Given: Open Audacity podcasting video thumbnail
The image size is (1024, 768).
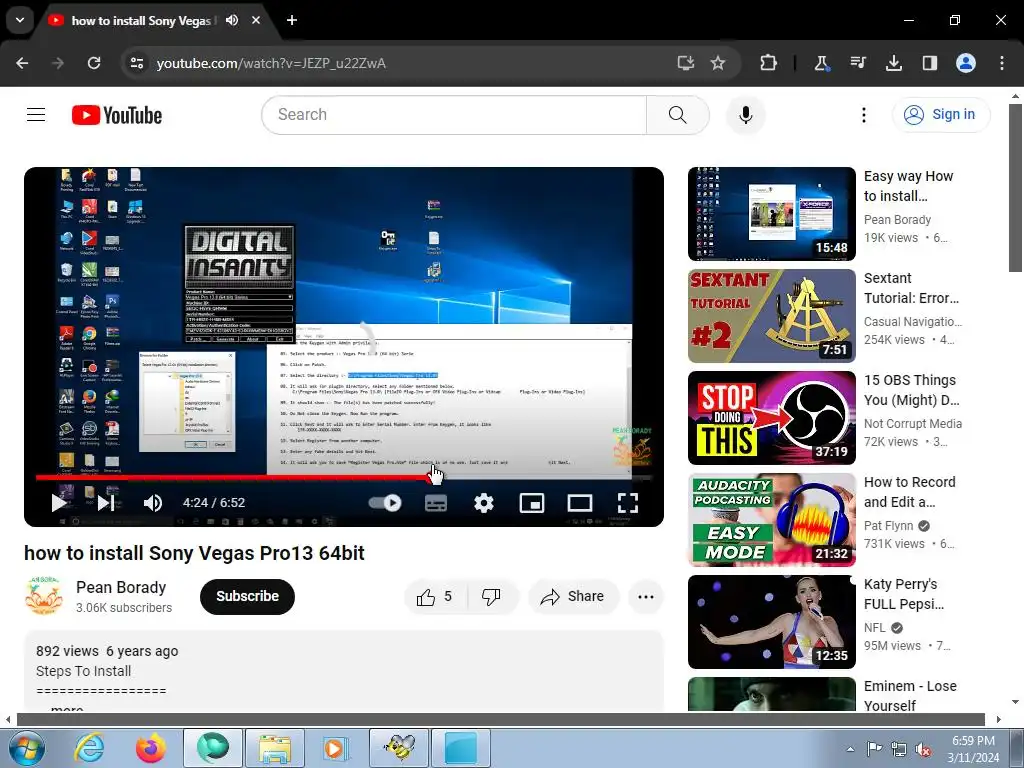Looking at the screenshot, I should tap(771, 519).
